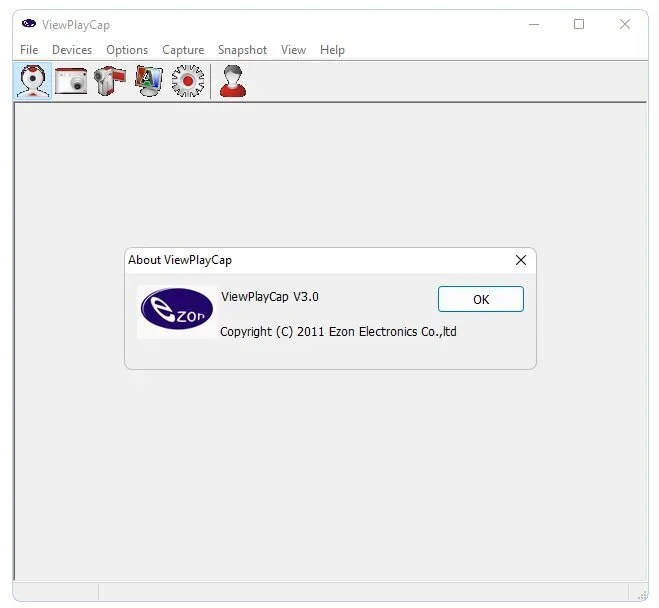The width and height of the screenshot is (659, 608).
Task: Open the File menu
Action: pos(29,50)
